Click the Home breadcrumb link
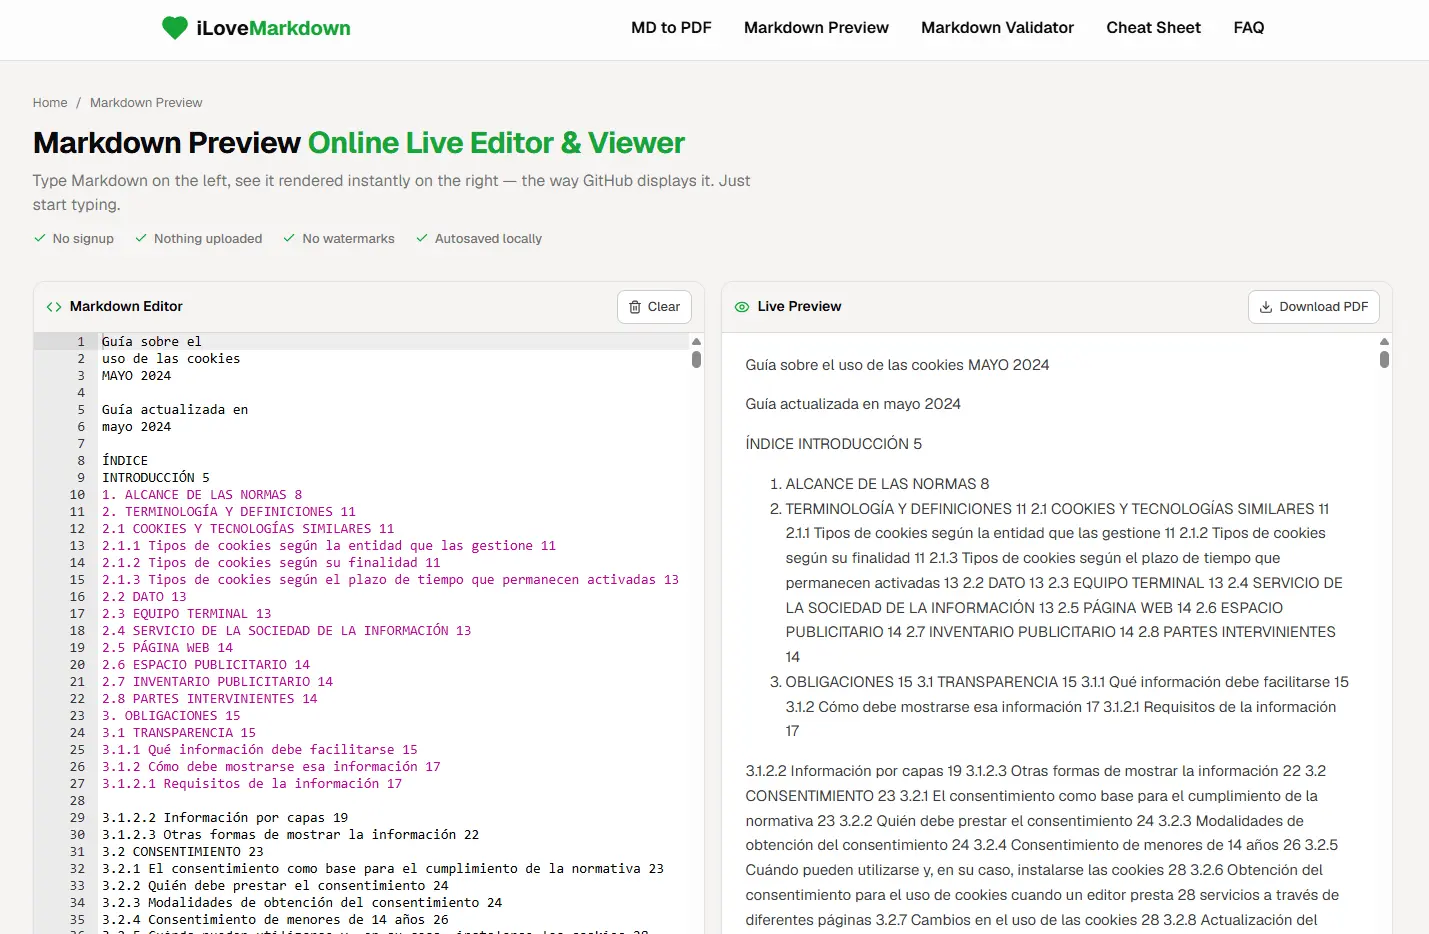1429x934 pixels. (50, 103)
